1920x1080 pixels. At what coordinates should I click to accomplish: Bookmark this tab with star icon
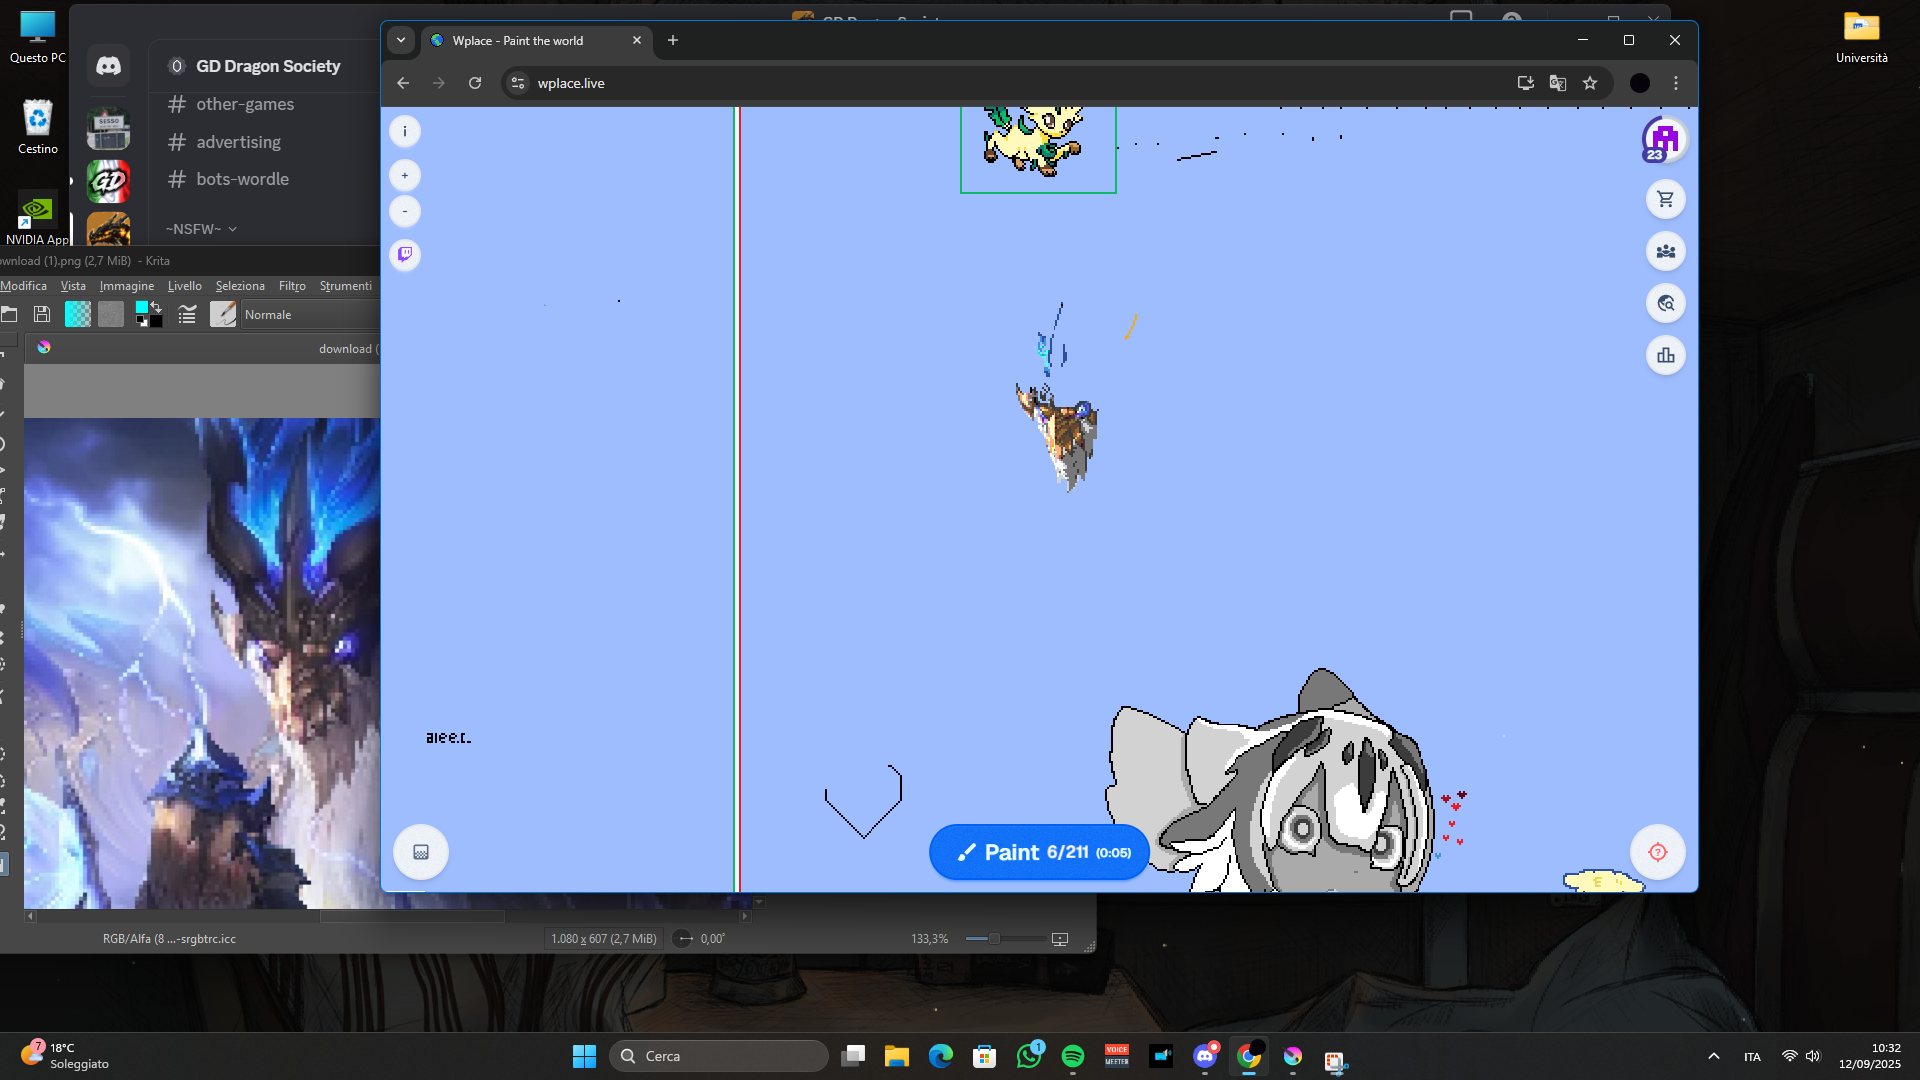click(x=1590, y=83)
